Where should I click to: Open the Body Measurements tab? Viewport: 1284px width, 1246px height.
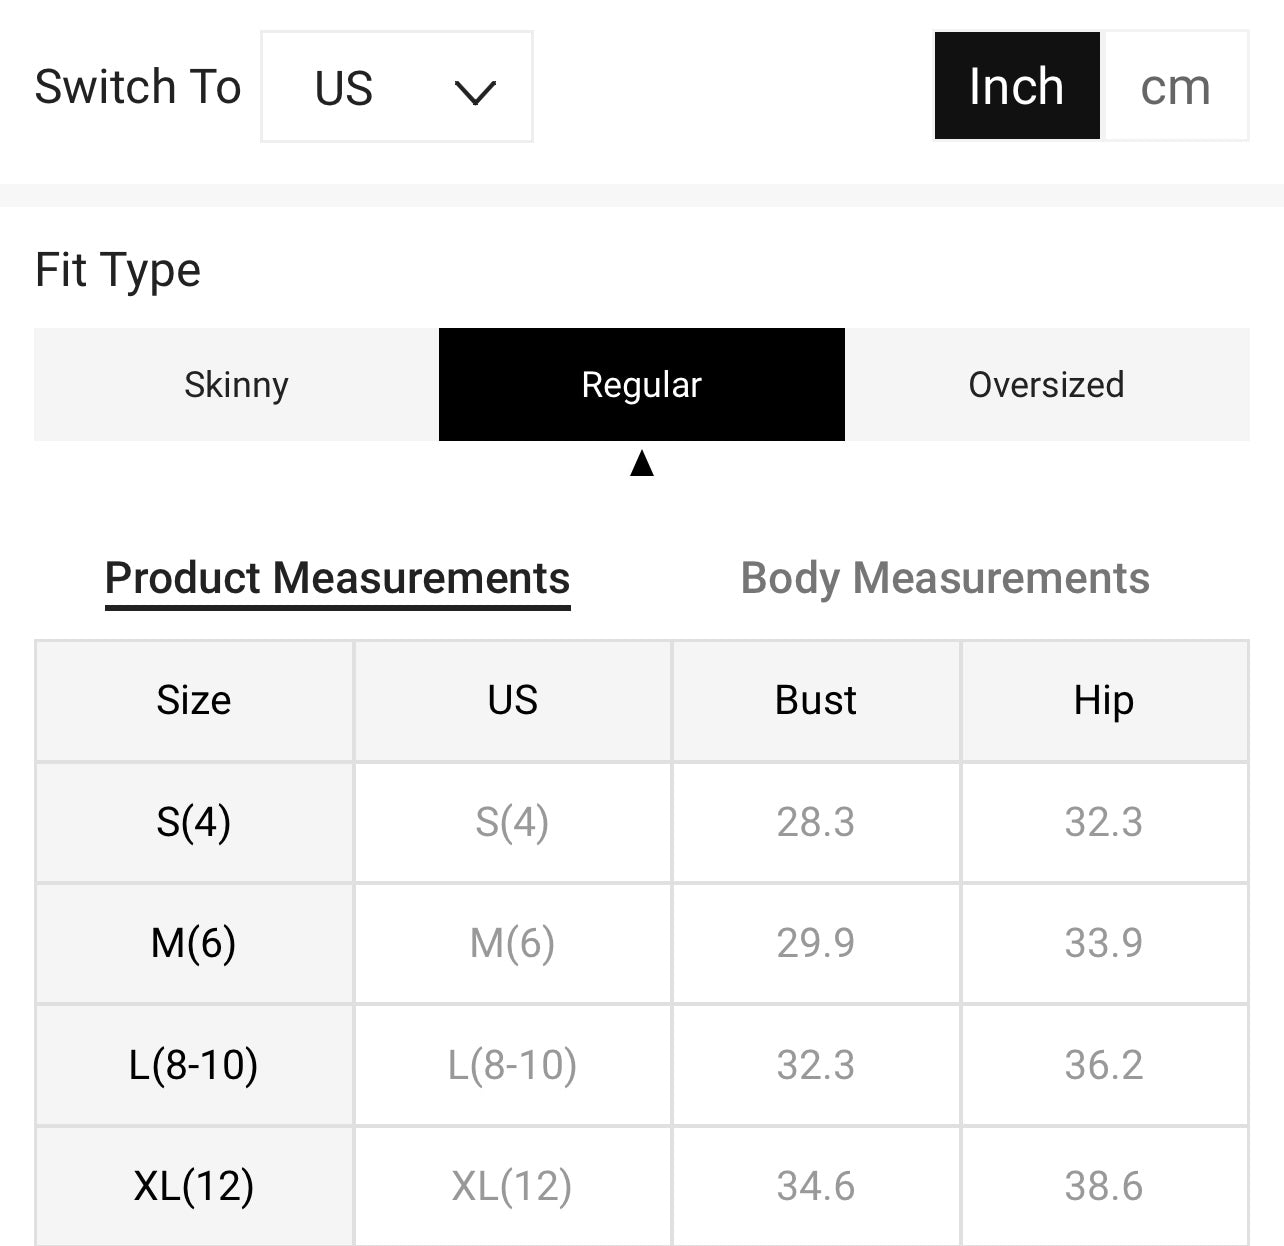(945, 578)
